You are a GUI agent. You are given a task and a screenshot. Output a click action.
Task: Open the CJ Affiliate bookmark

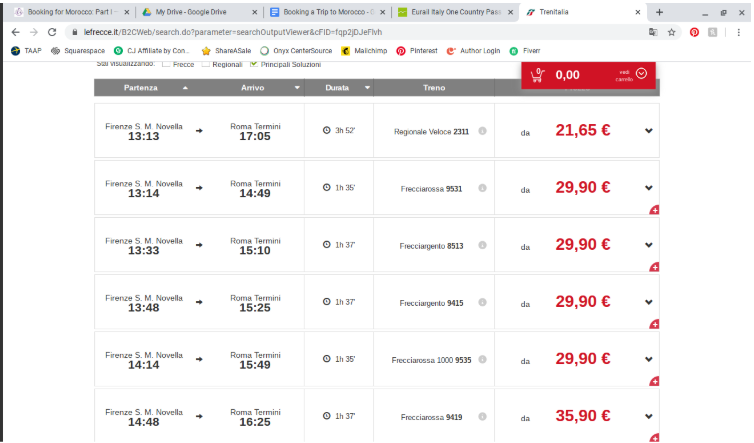tap(151, 51)
